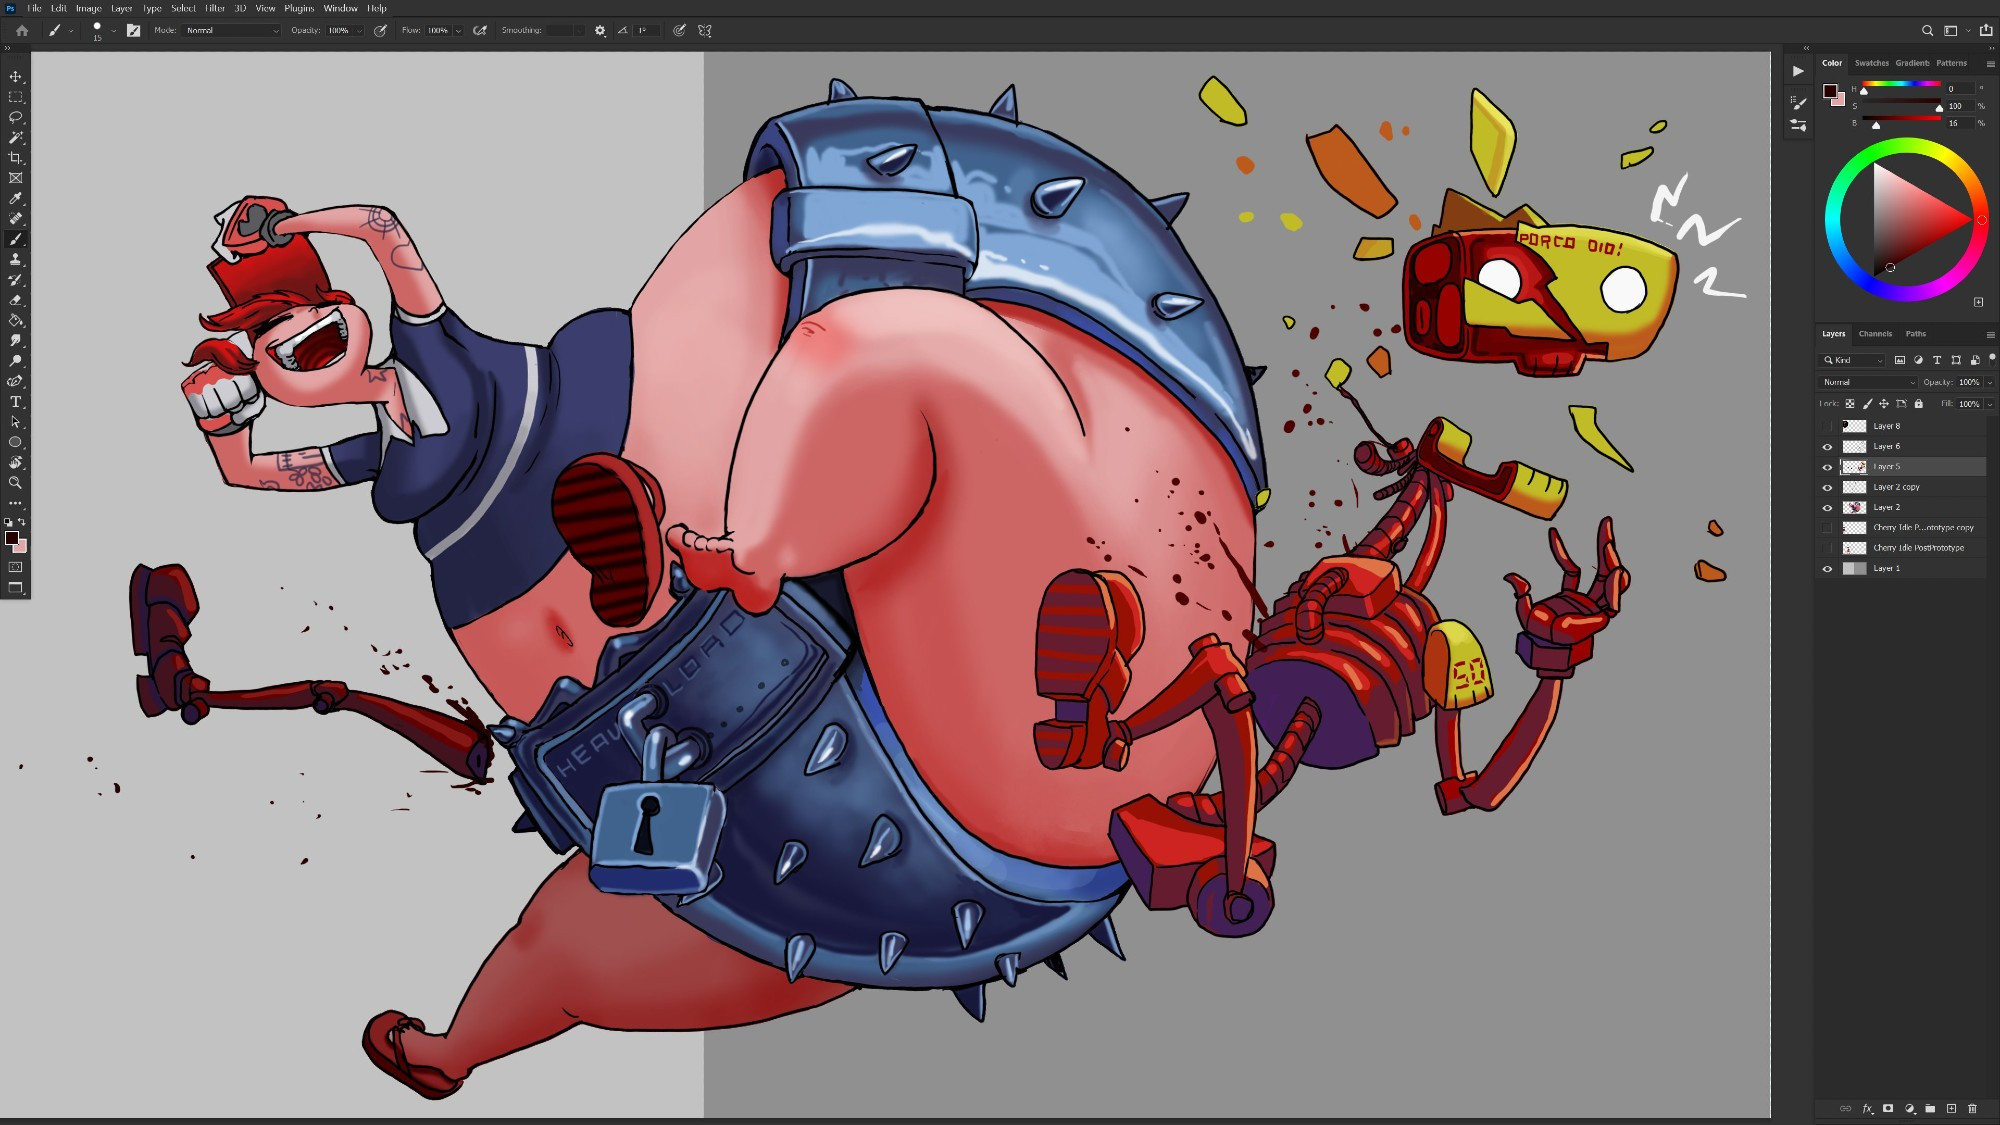This screenshot has width=2000, height=1125.
Task: Click the symmetry paint butterfly icon
Action: (705, 30)
